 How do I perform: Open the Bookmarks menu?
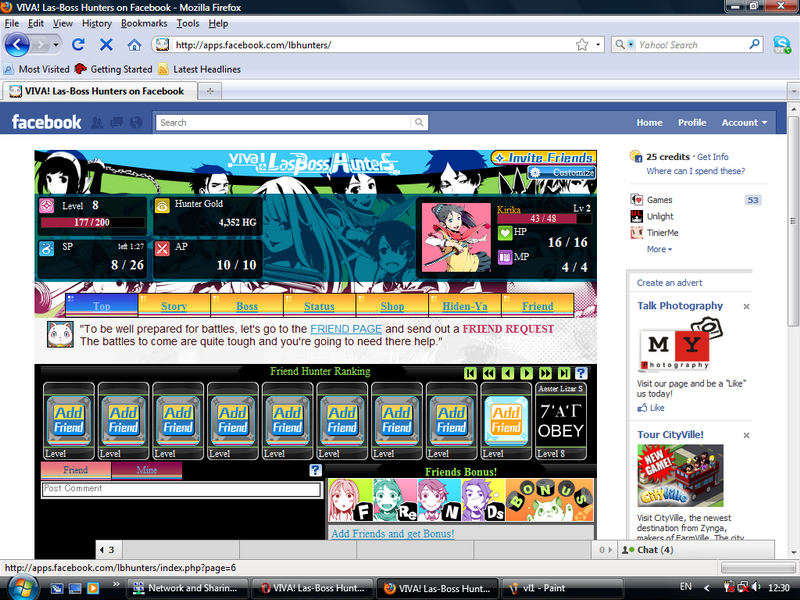[x=144, y=23]
